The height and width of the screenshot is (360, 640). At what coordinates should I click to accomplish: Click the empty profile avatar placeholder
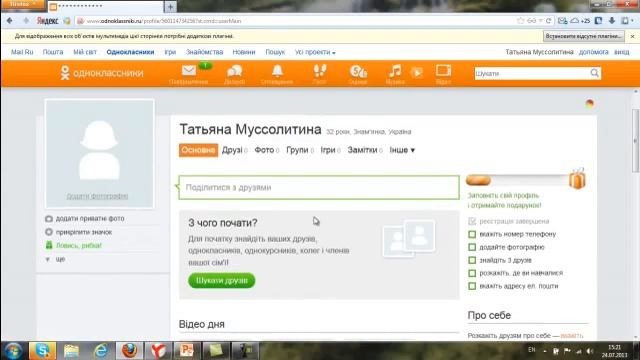tap(100, 153)
